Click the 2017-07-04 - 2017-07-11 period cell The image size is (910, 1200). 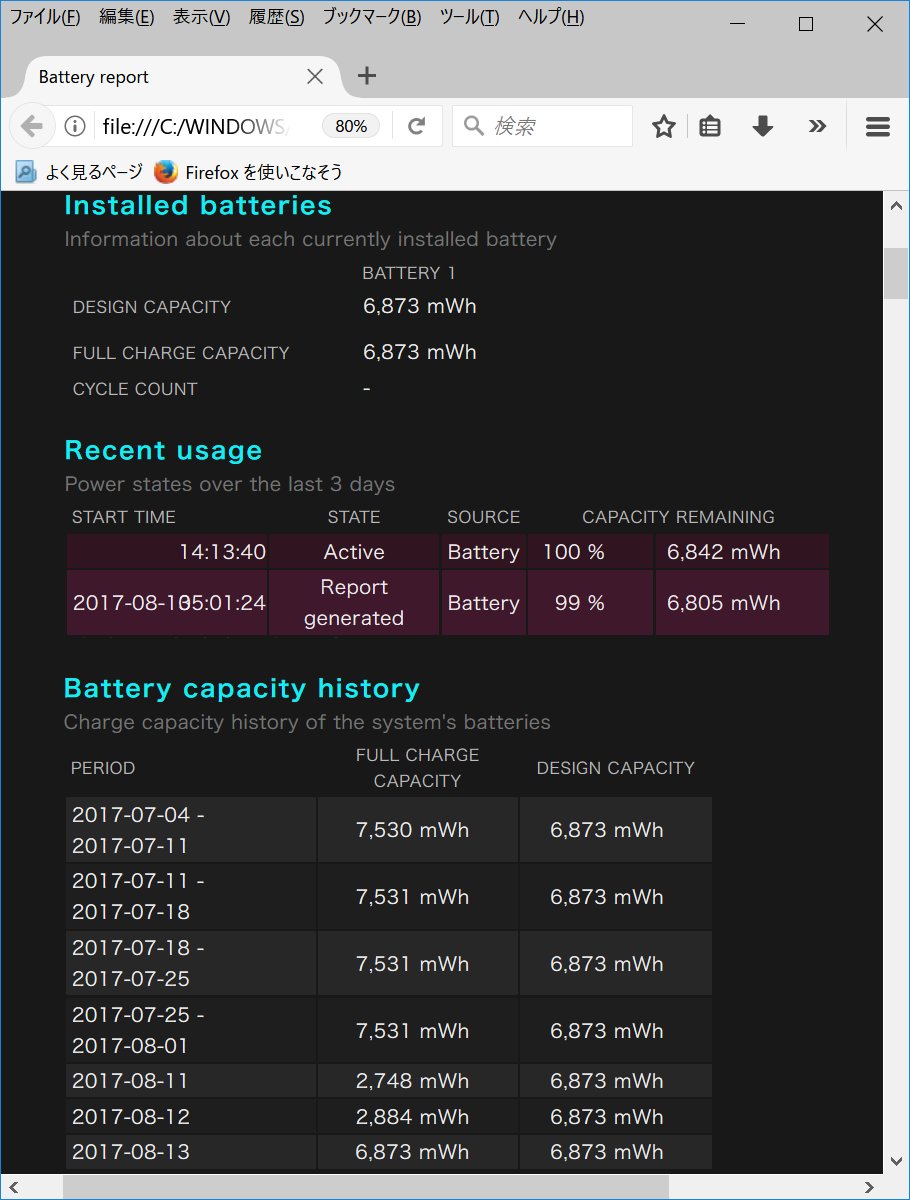point(191,830)
